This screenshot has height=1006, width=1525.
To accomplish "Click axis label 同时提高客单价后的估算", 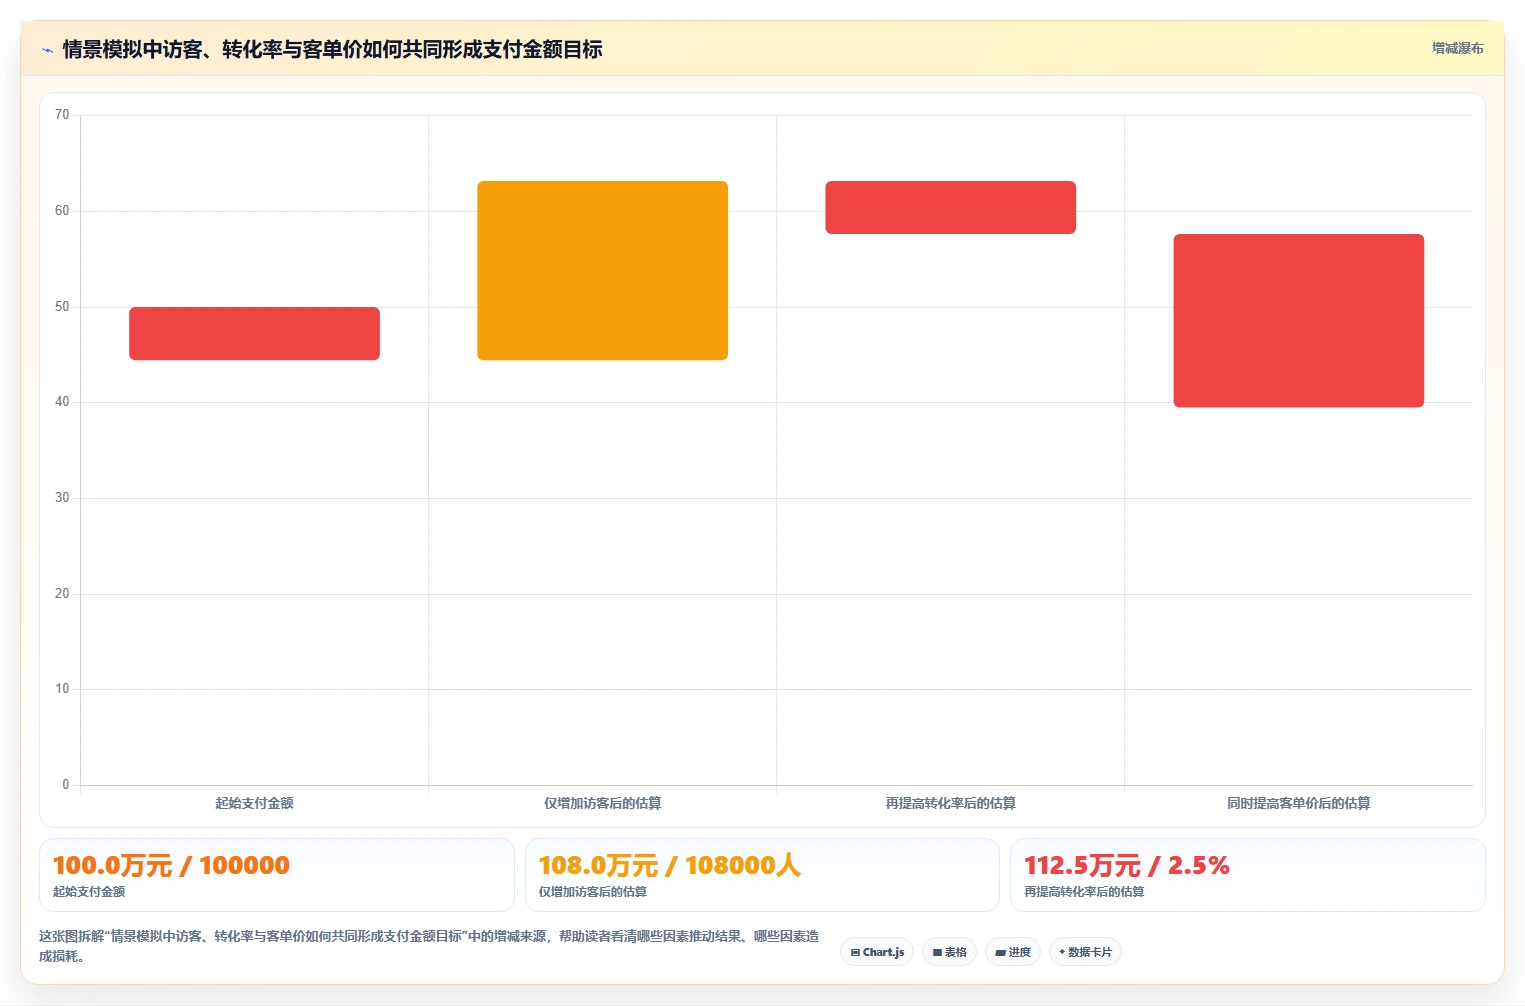I will (x=1298, y=803).
